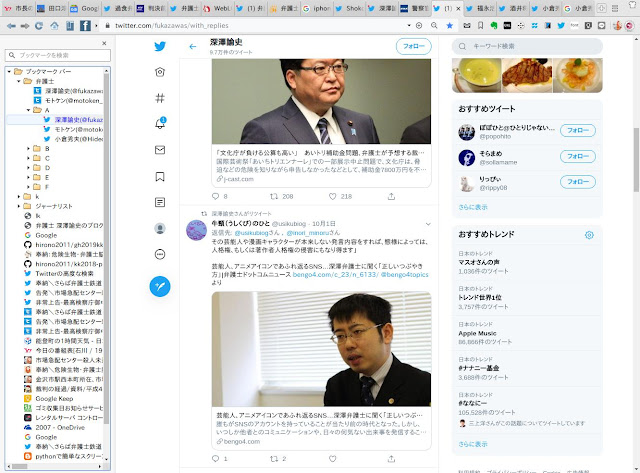
Task: Click さらに表示 under recommended trends
Action: (x=473, y=444)
